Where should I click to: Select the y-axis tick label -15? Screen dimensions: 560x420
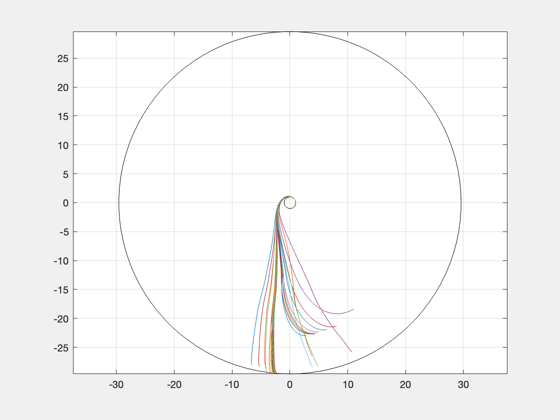(x=61, y=290)
